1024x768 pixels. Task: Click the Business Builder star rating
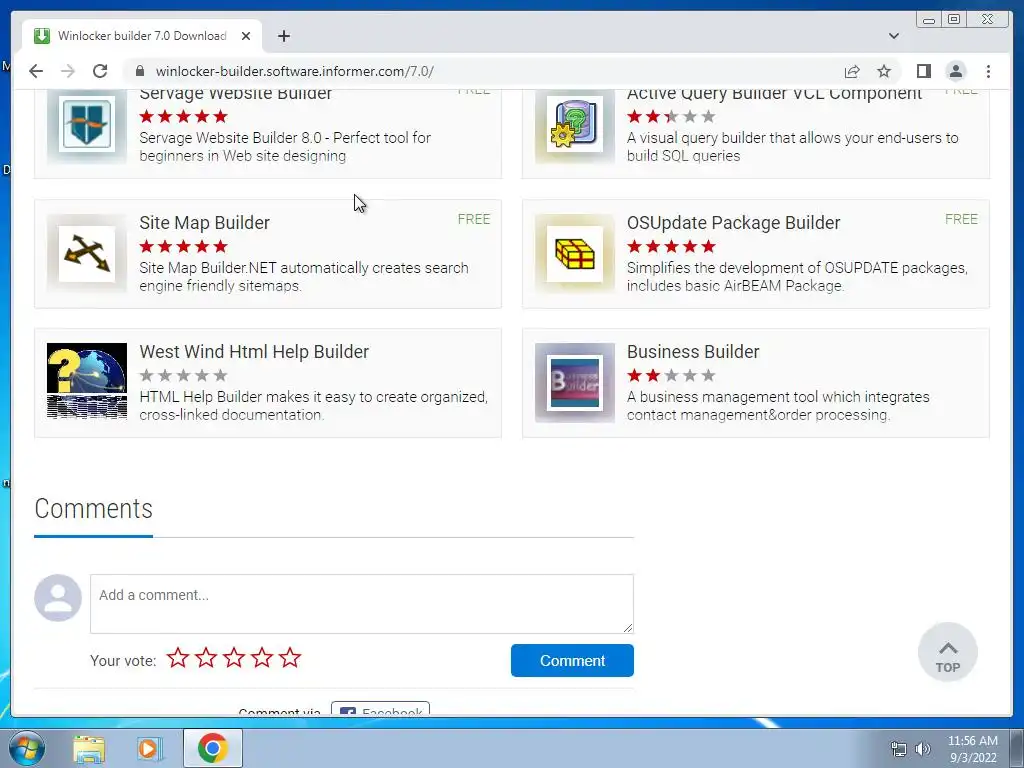tap(671, 376)
